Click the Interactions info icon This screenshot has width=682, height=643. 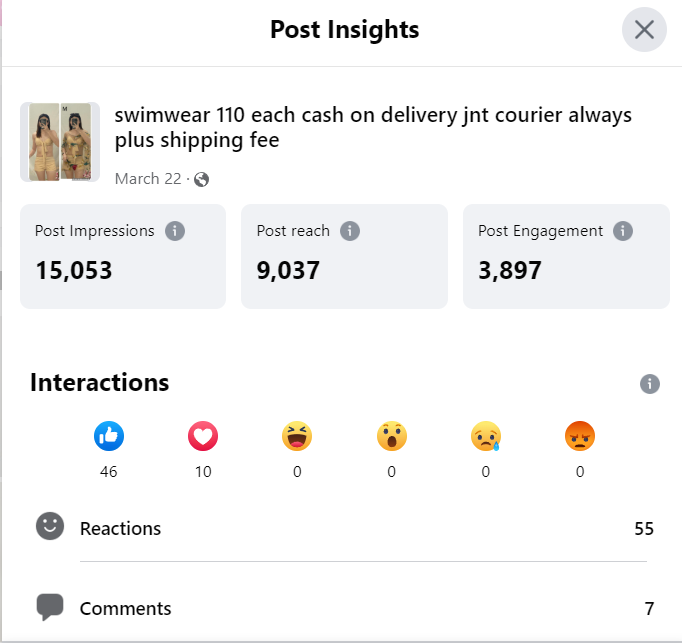[650, 384]
